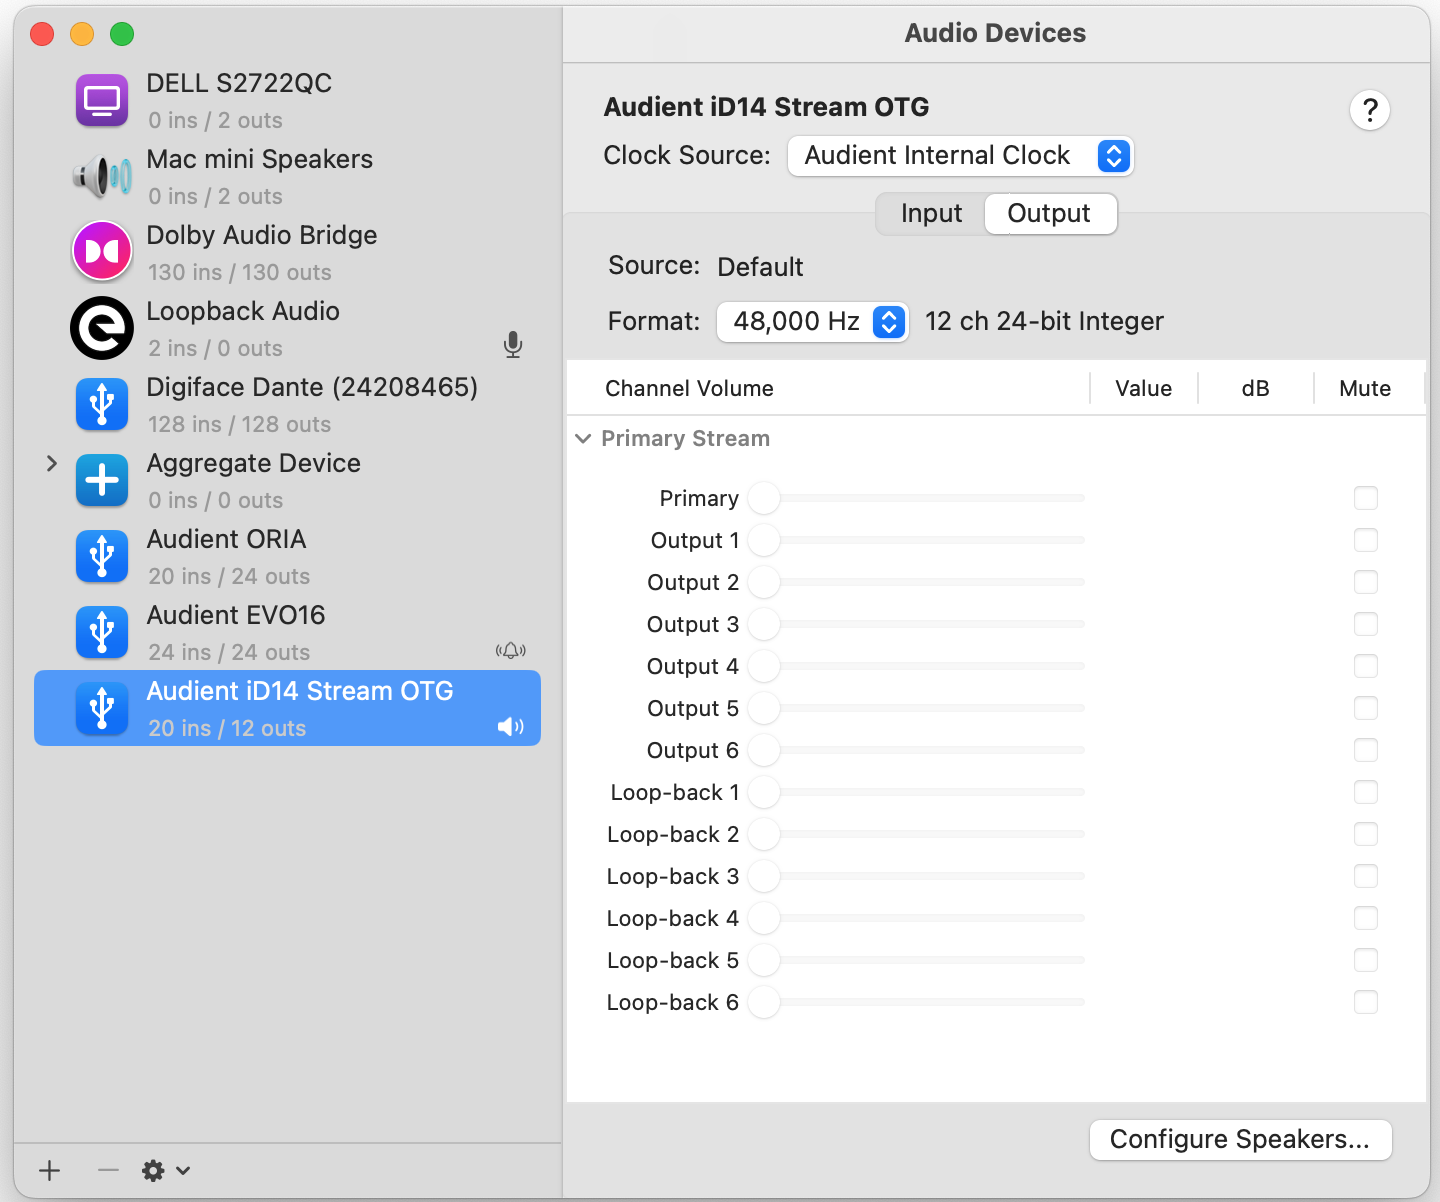Click the Loopback Audio device icon
The width and height of the screenshot is (1440, 1202).
click(102, 328)
